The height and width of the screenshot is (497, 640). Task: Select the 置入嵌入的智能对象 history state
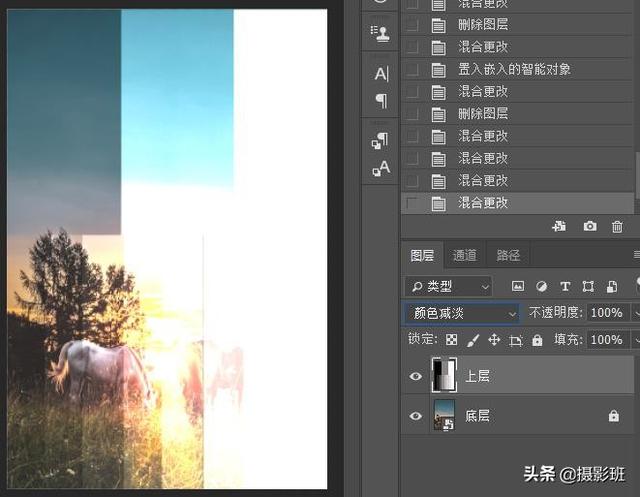pyautogui.click(x=516, y=70)
